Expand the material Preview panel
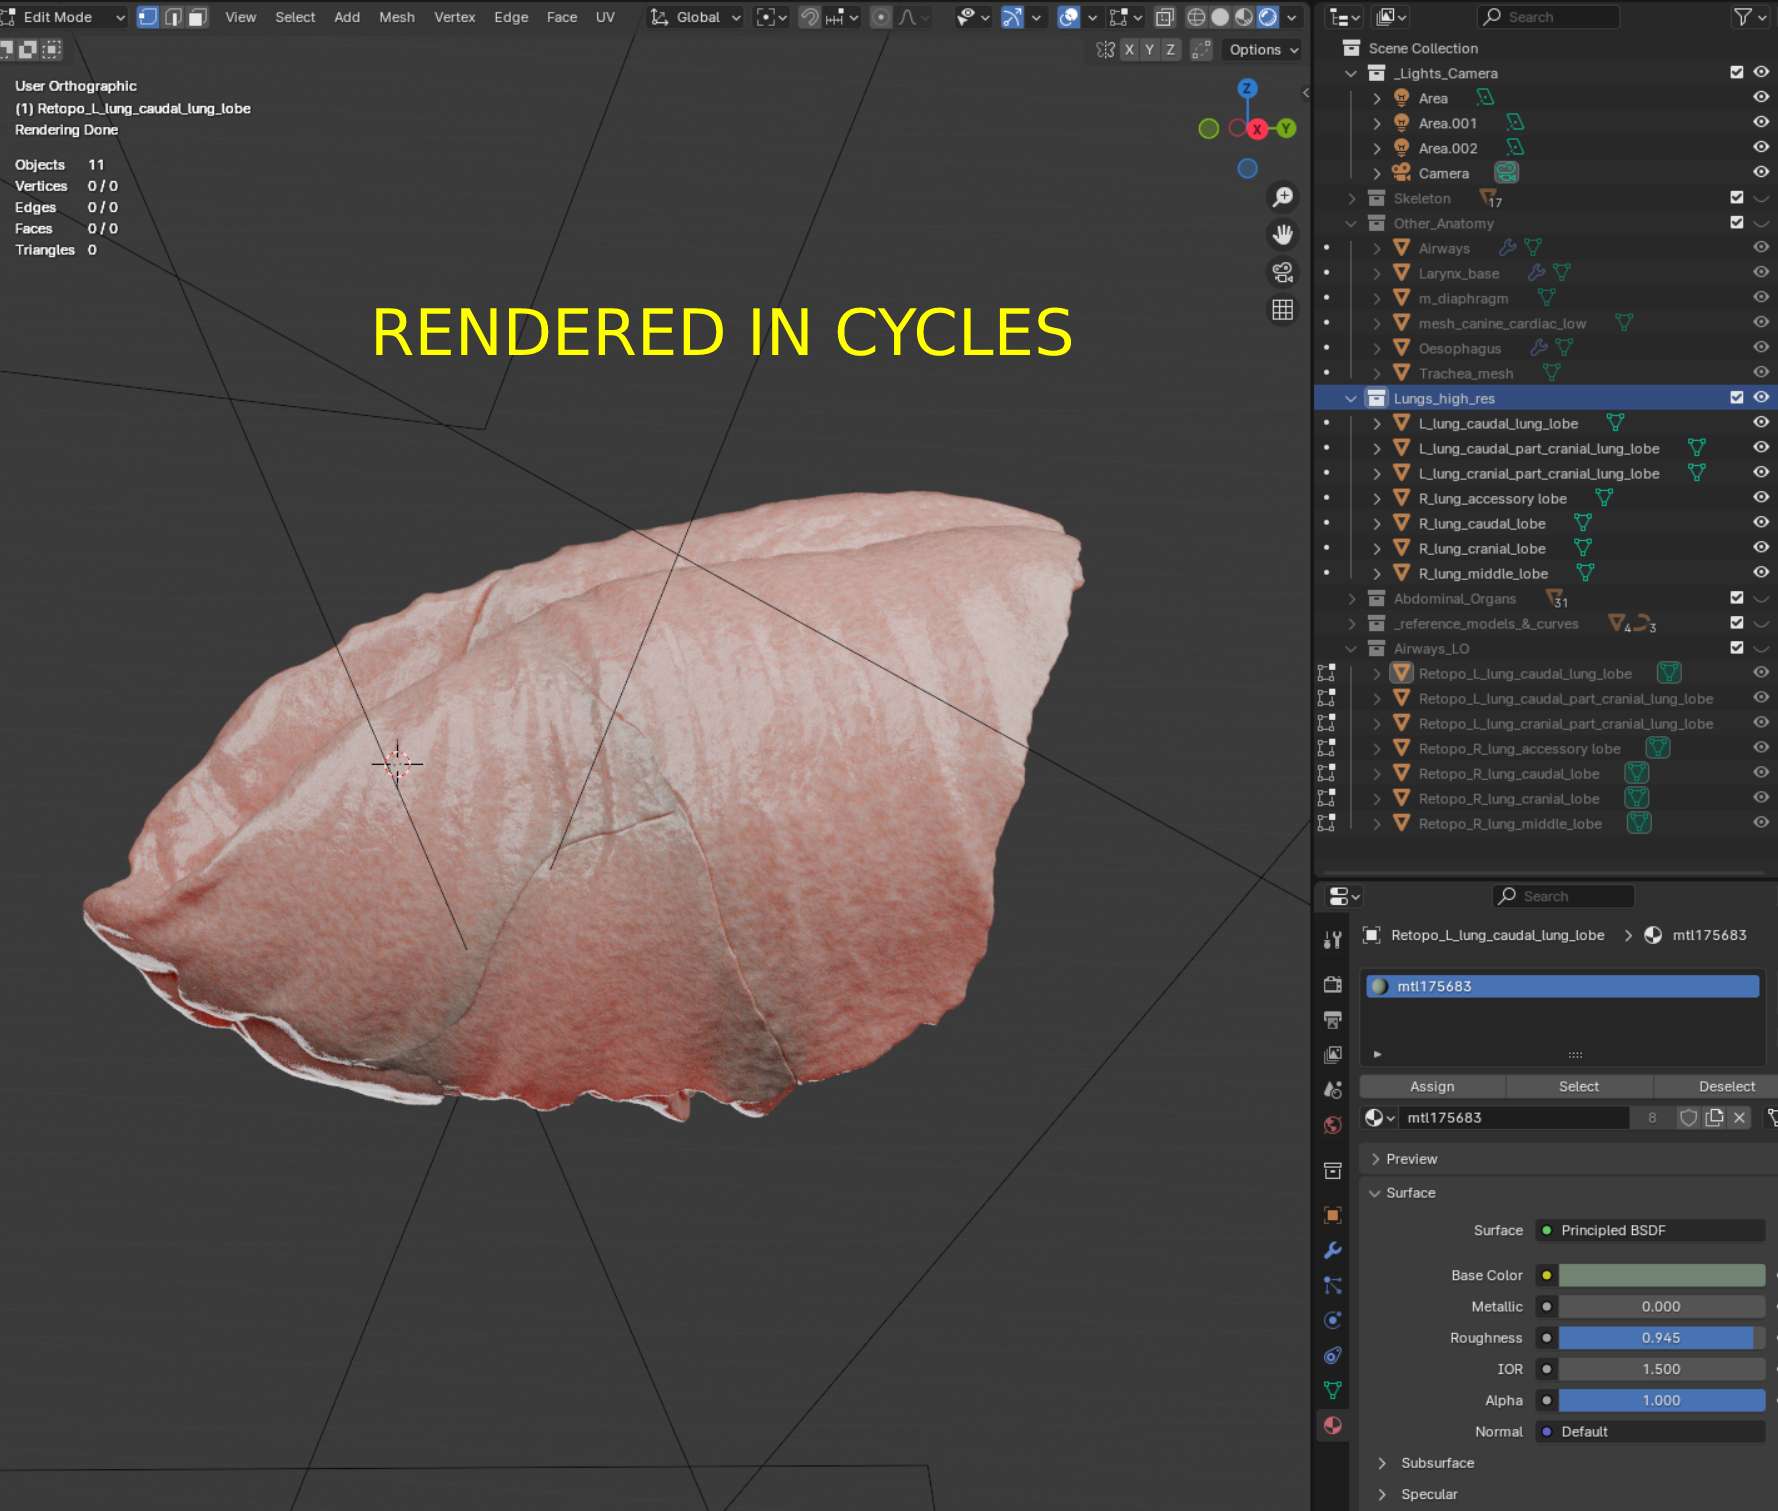The height and width of the screenshot is (1511, 1778). point(1411,1159)
